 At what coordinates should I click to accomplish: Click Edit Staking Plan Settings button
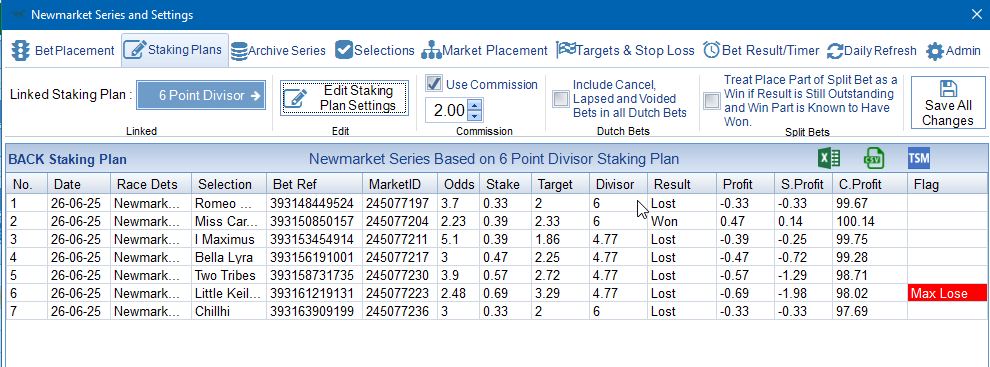click(x=345, y=99)
